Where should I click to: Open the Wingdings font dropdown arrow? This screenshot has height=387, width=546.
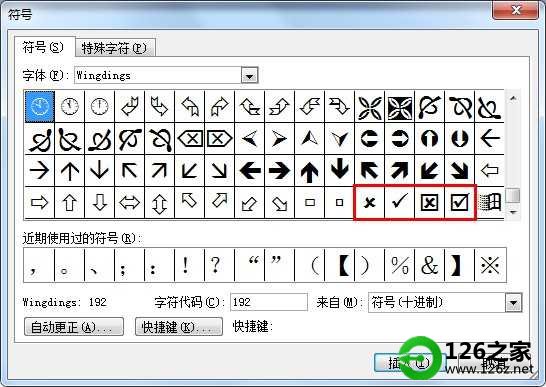249,76
